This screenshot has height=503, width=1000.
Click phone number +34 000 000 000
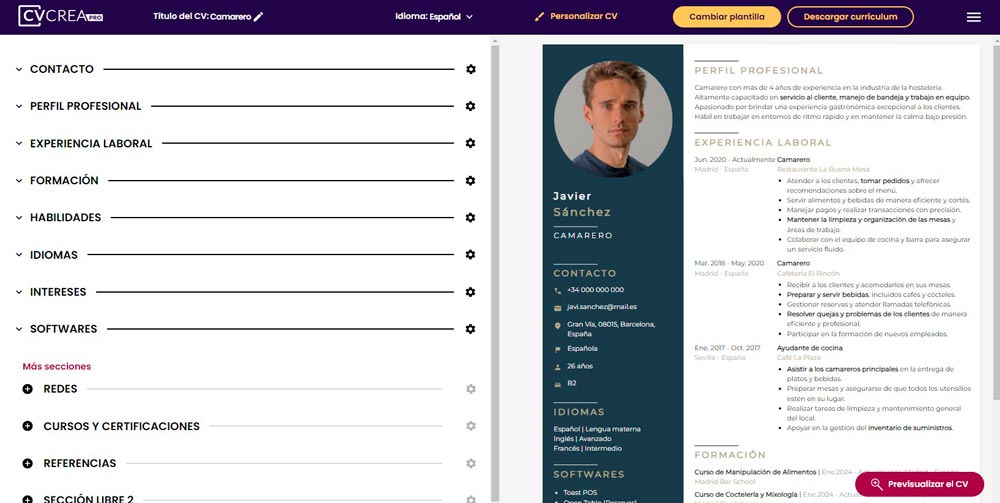pos(596,290)
